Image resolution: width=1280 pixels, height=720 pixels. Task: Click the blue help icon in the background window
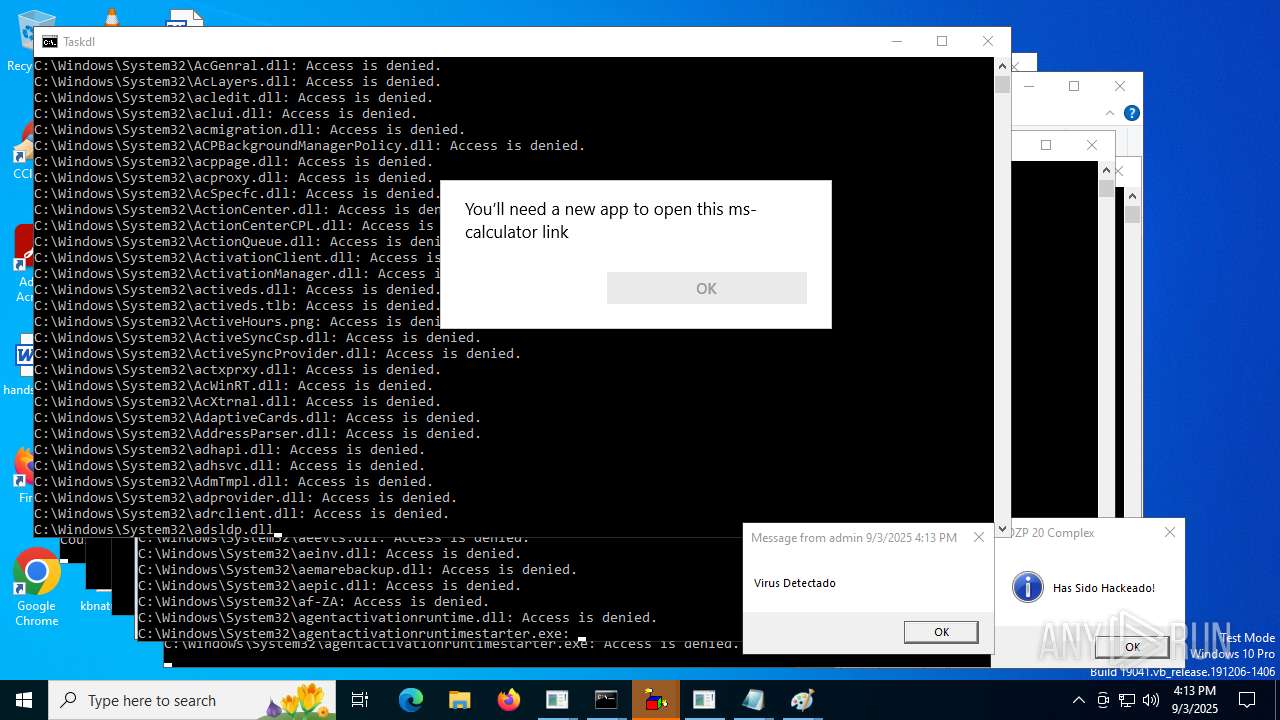(1131, 113)
